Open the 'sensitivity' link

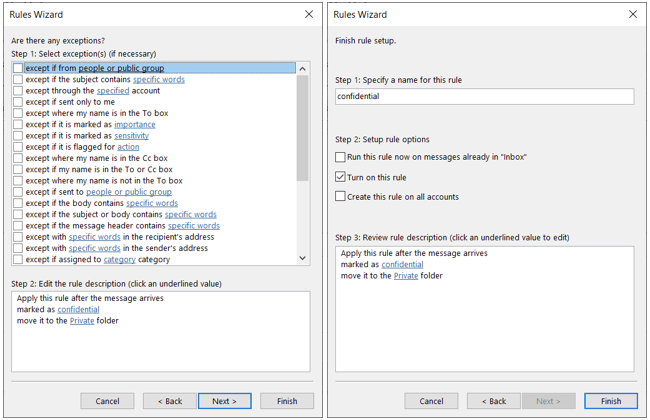click(x=131, y=136)
